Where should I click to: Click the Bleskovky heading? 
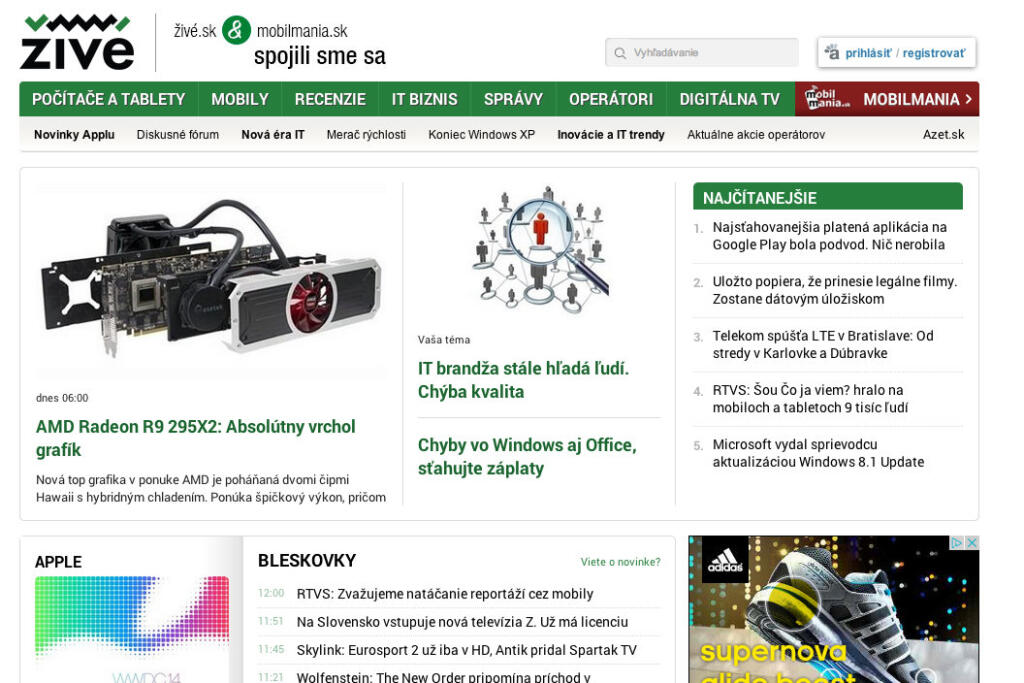tap(307, 560)
